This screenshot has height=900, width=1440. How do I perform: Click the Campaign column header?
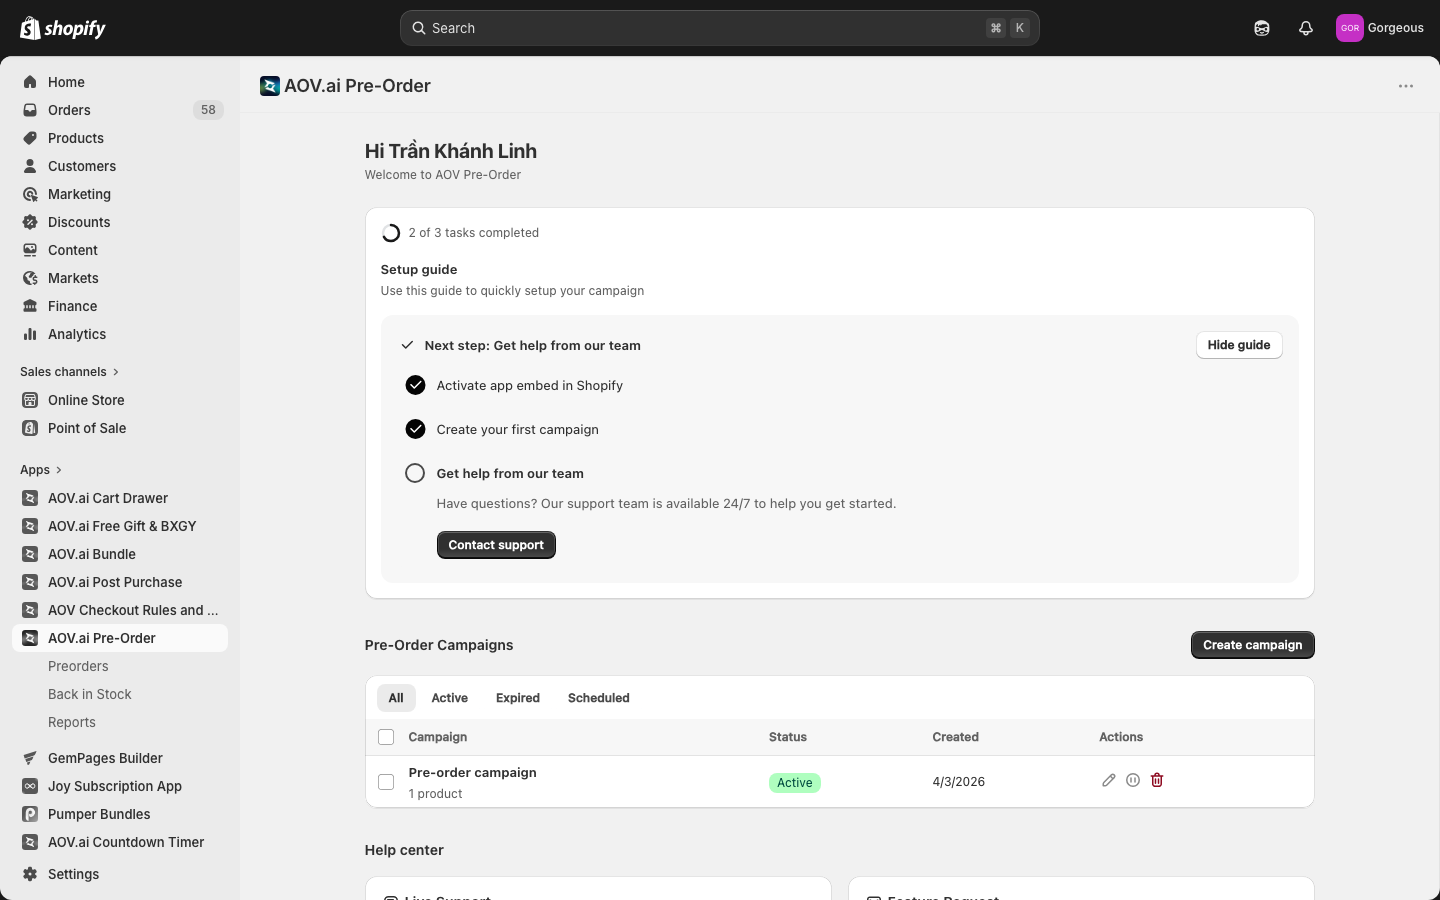click(x=438, y=737)
